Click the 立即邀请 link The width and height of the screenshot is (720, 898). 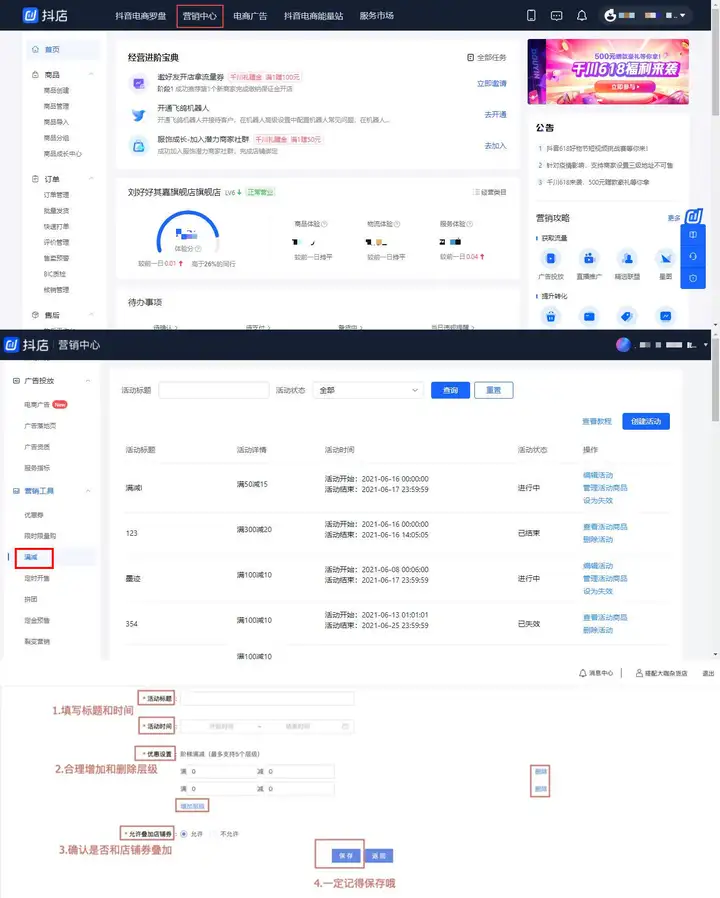[x=492, y=84]
